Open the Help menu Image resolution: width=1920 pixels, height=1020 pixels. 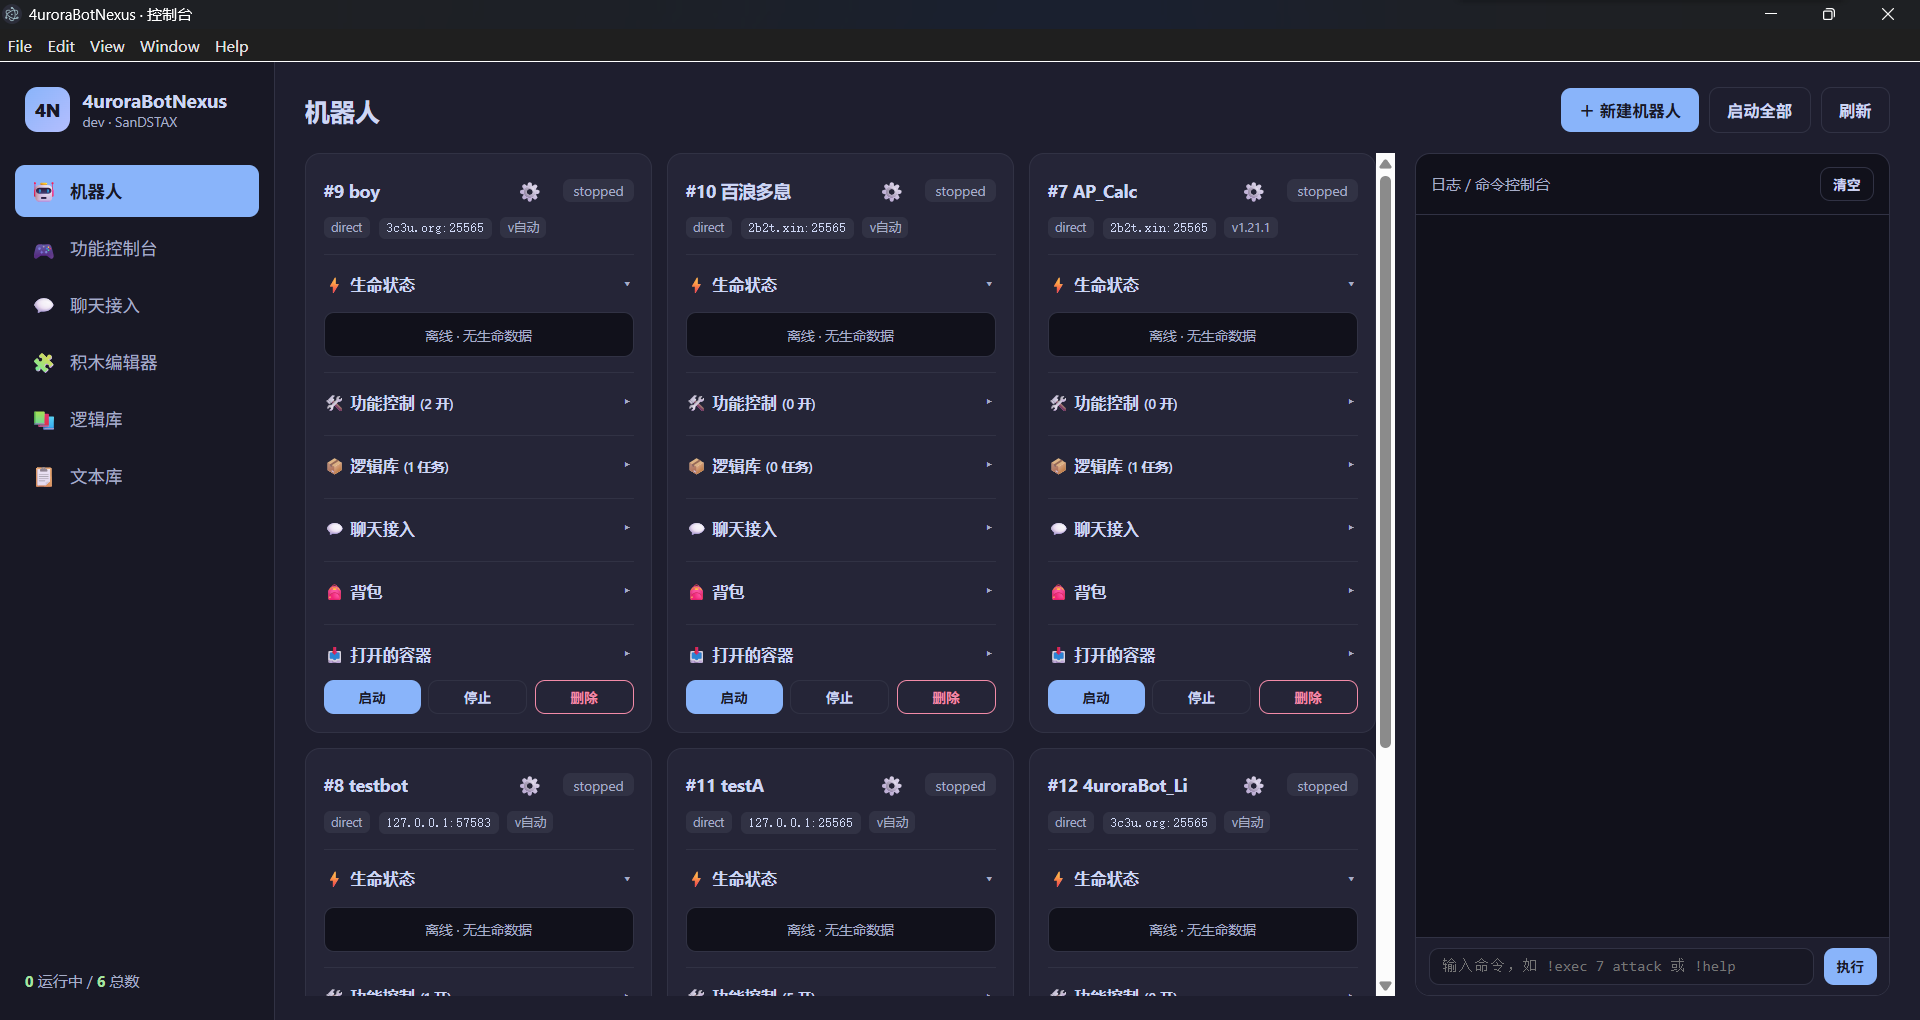231,46
